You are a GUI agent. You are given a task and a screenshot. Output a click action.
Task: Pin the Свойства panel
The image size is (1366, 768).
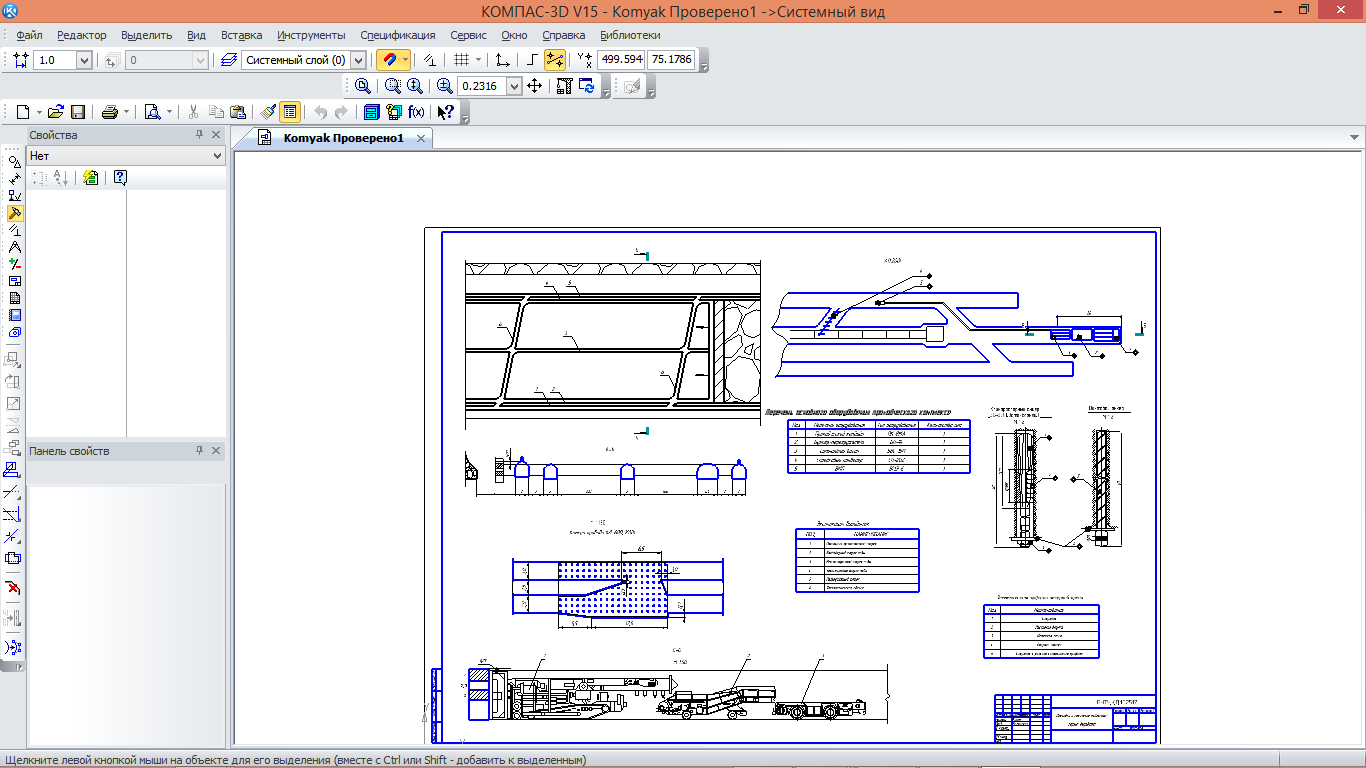(199, 135)
